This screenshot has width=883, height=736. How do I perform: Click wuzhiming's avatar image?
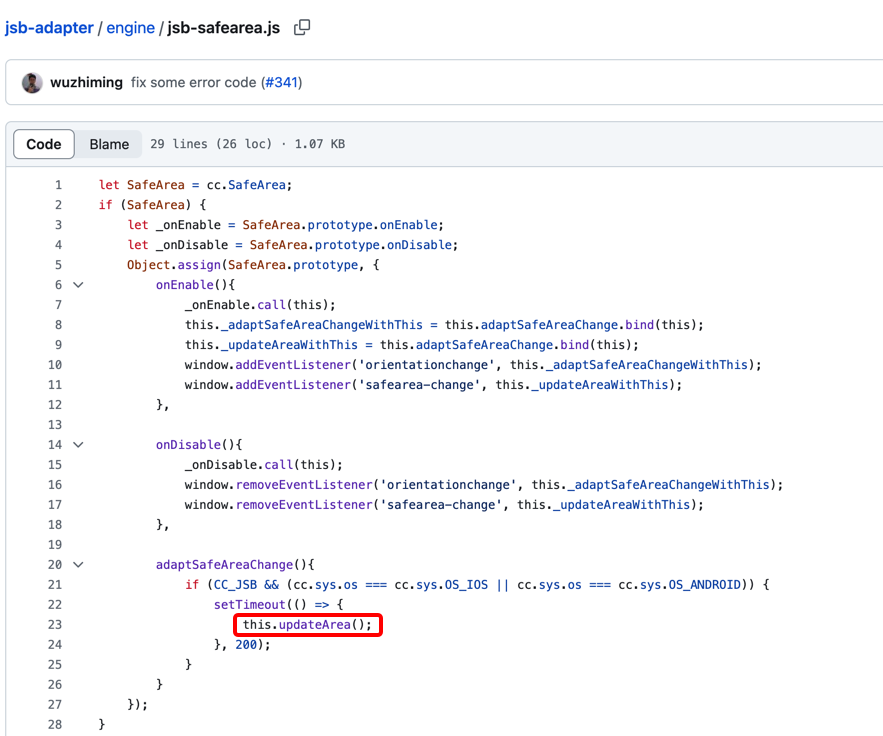point(32,82)
